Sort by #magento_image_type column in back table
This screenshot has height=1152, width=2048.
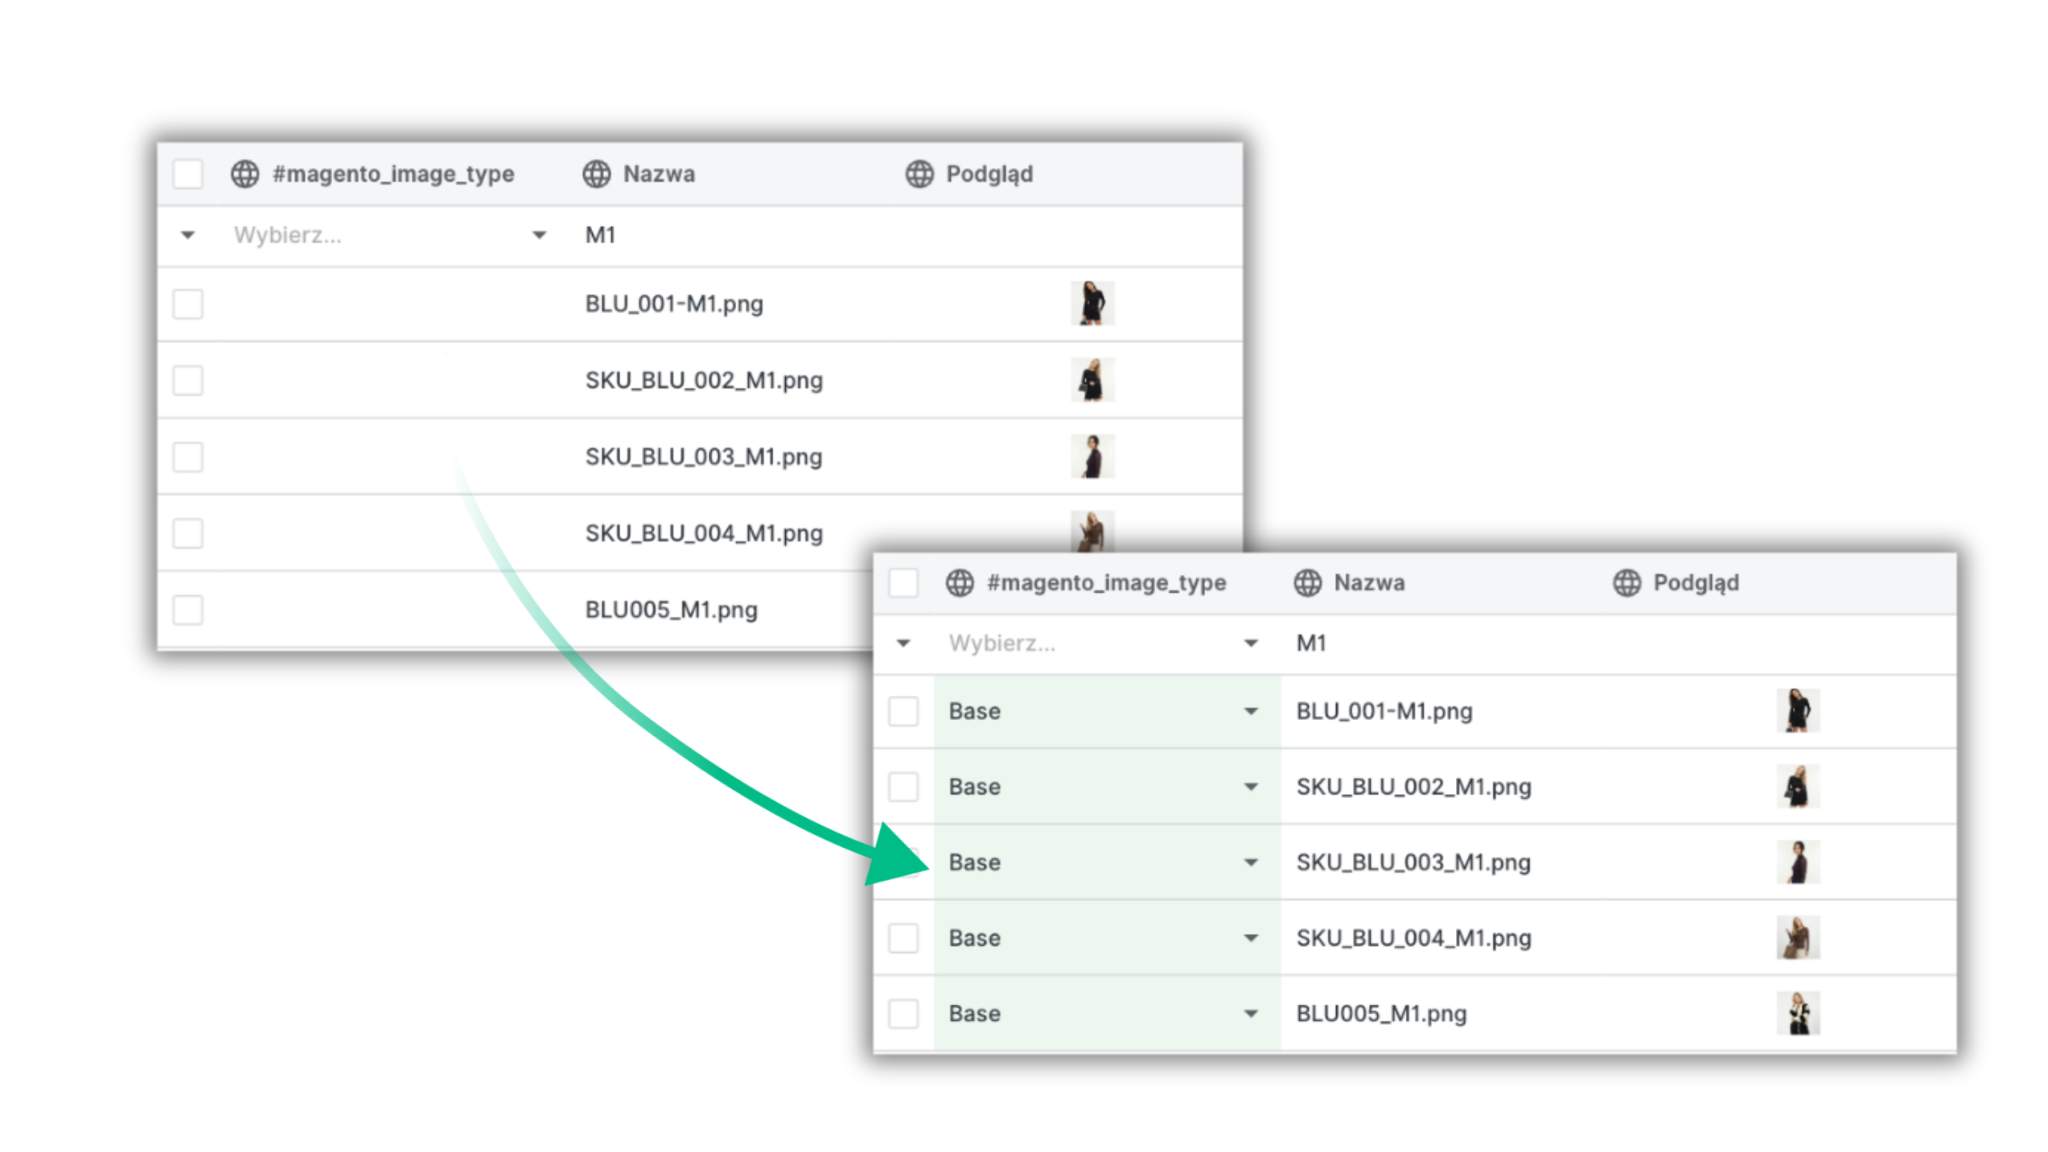pos(393,174)
